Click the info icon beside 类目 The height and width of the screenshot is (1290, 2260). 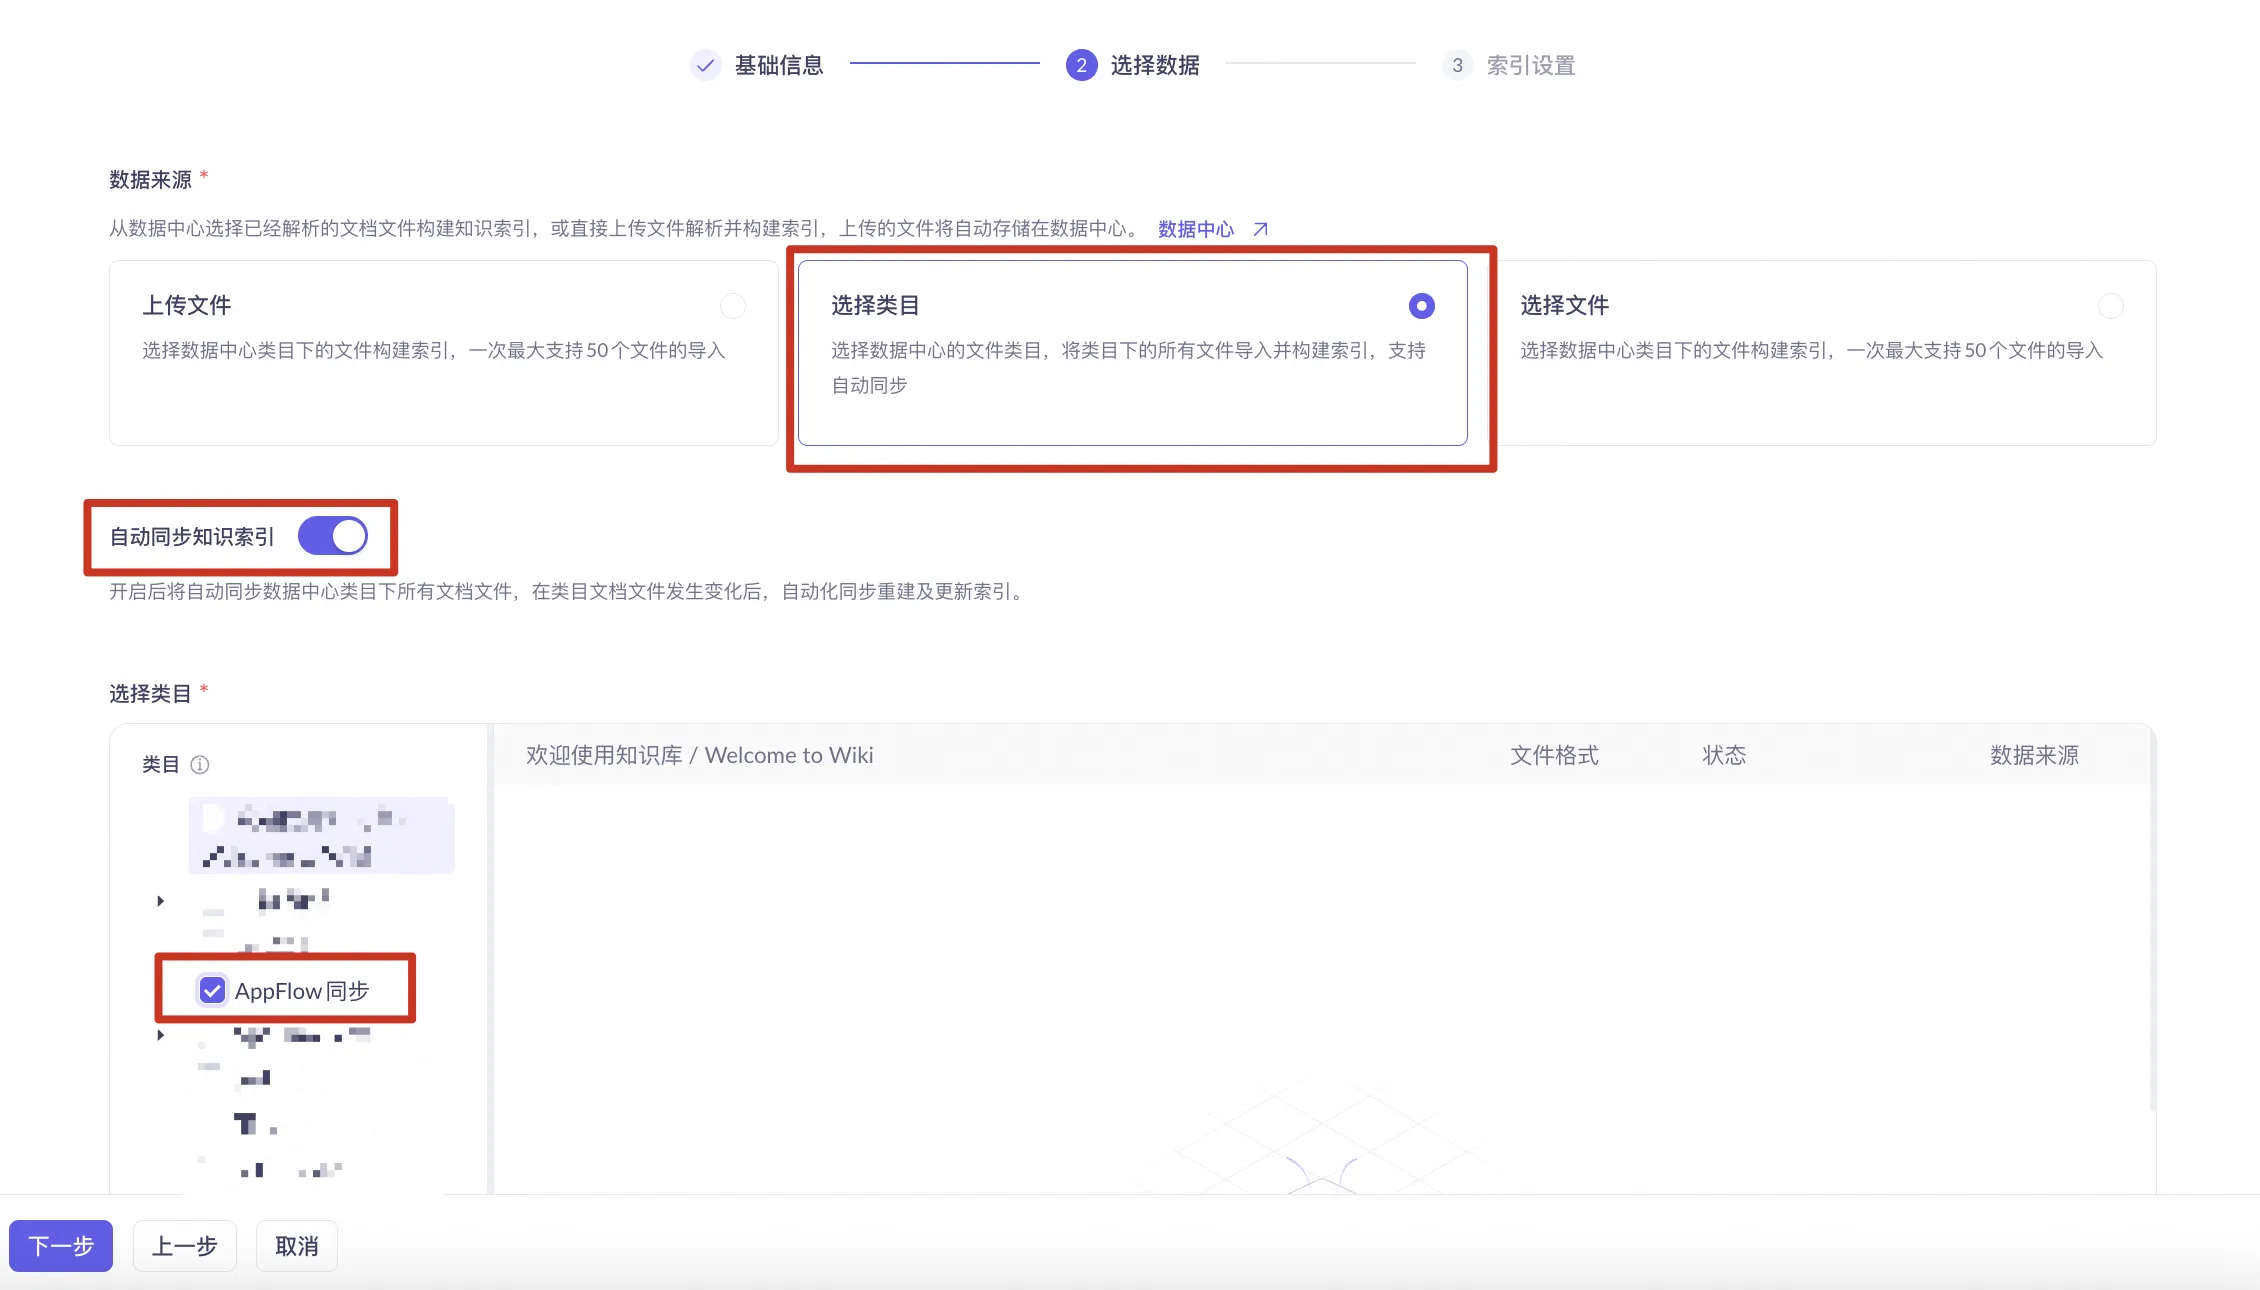point(200,765)
